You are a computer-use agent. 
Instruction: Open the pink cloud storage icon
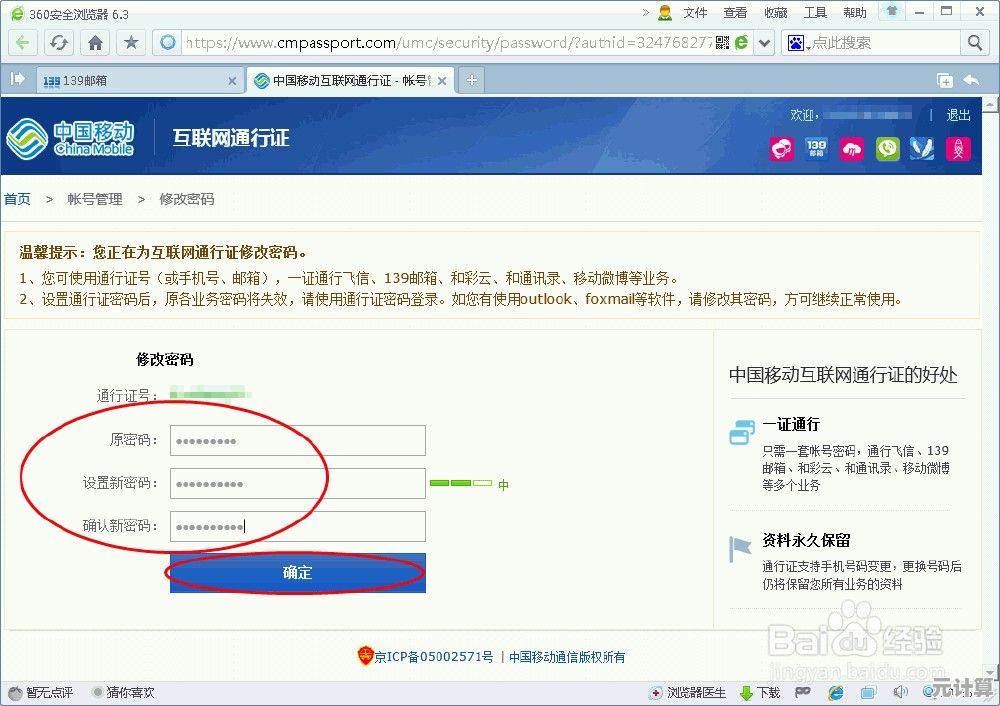tap(852, 149)
